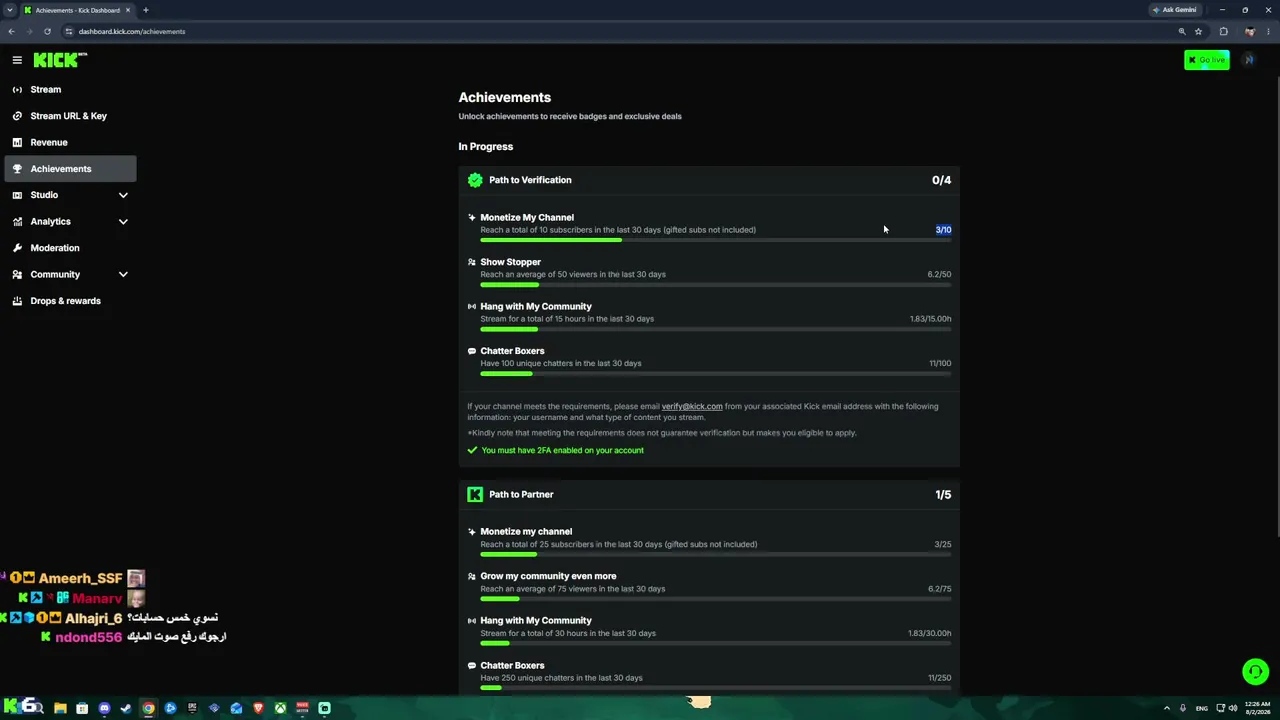Viewport: 1280px width, 720px height.
Task: Click the Drops & rewards icon
Action: (17, 301)
